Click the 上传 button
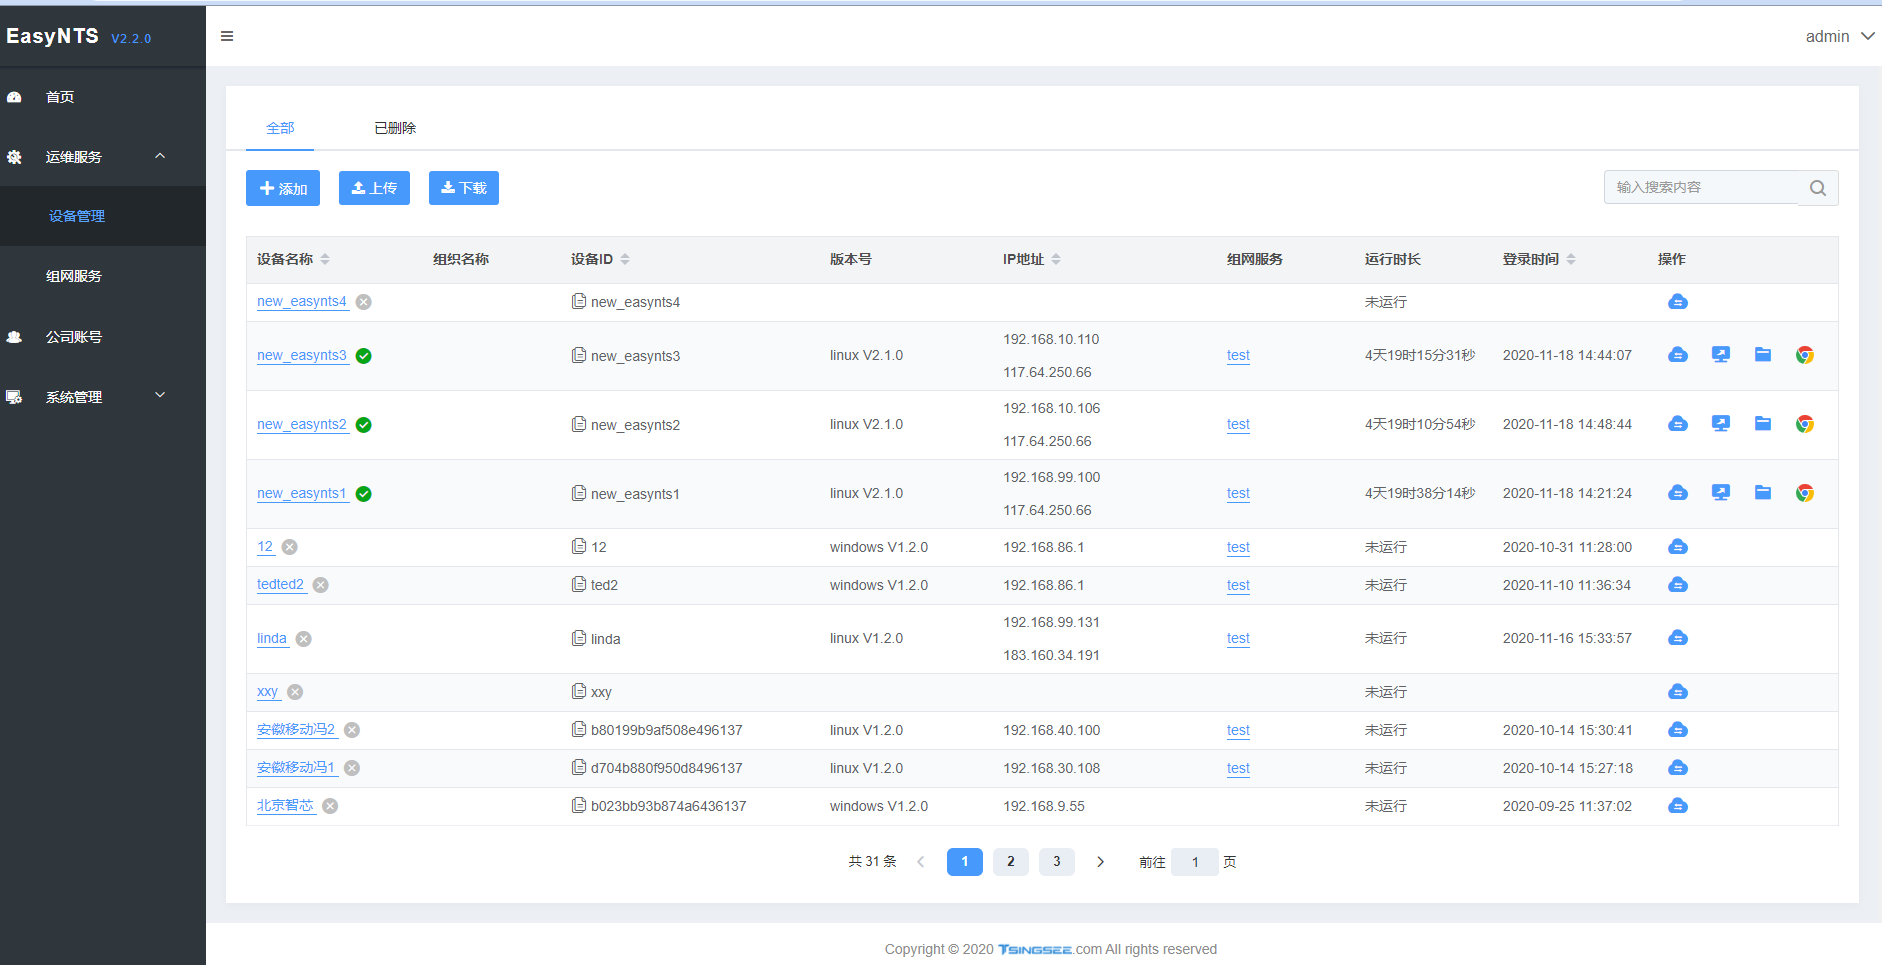 click(374, 188)
